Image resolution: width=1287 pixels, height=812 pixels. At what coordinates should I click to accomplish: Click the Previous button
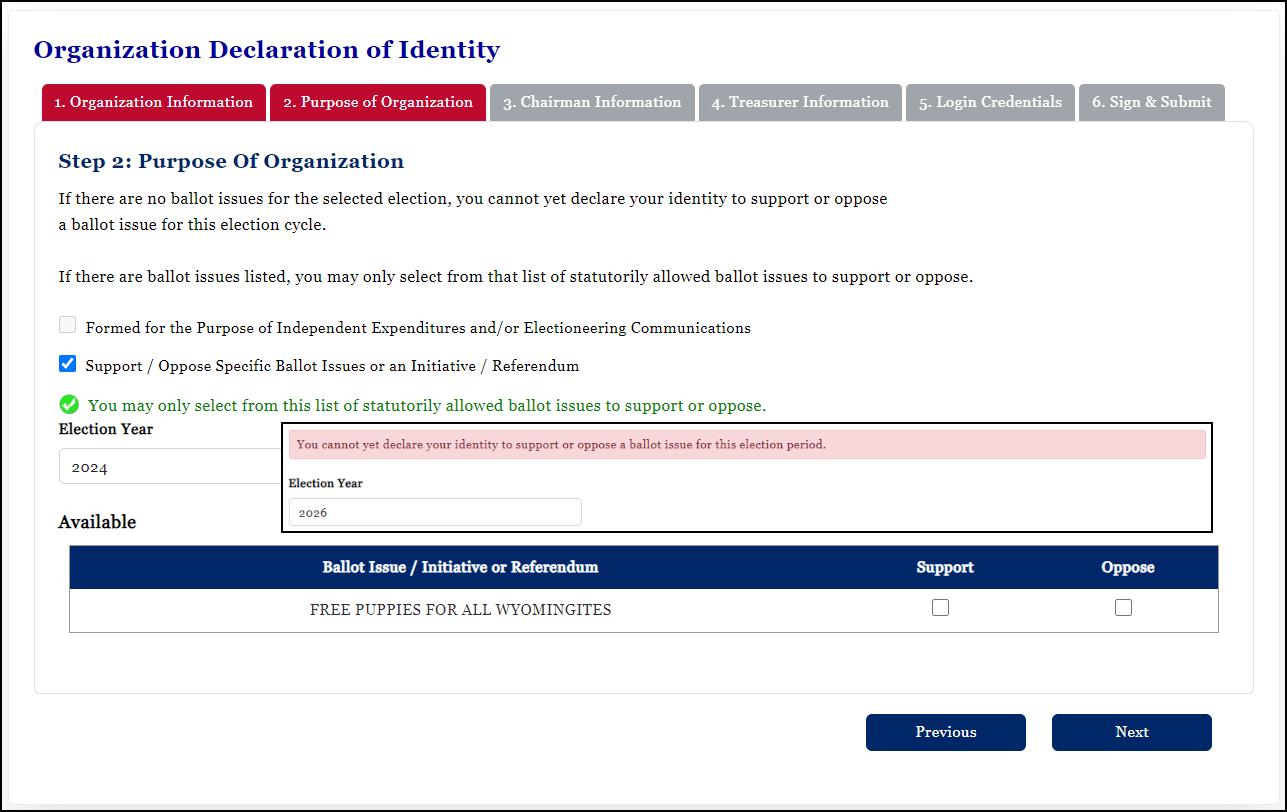click(x=945, y=732)
